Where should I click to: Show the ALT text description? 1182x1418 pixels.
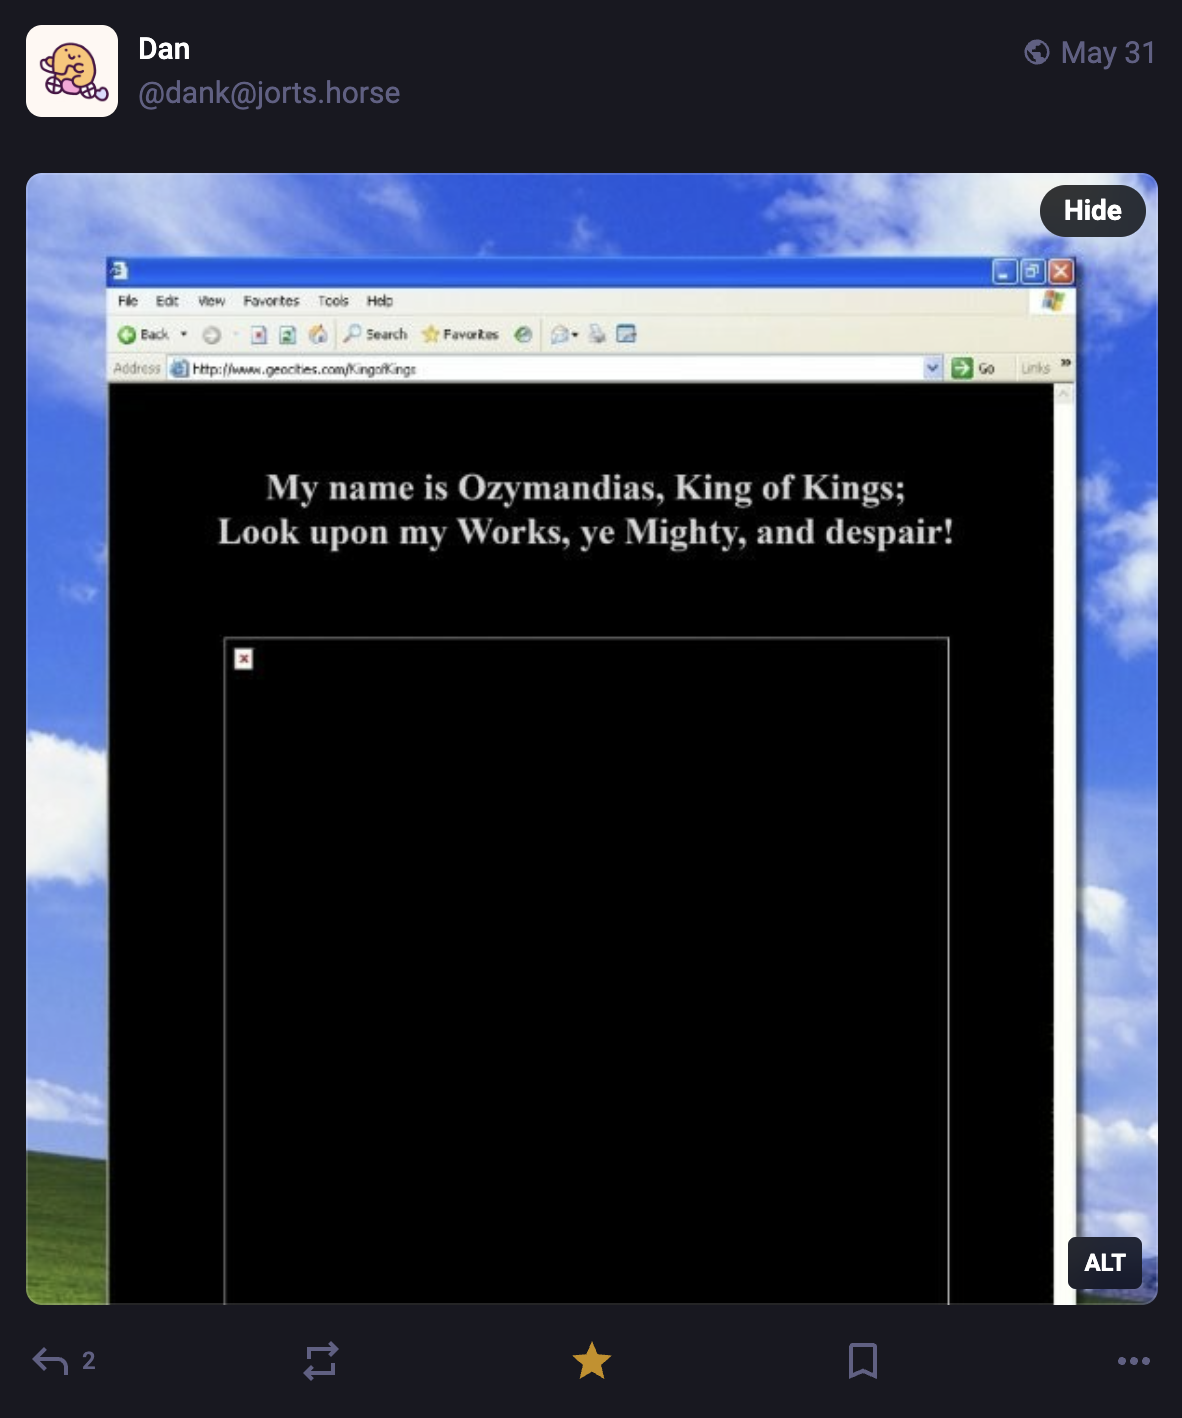(1105, 1263)
